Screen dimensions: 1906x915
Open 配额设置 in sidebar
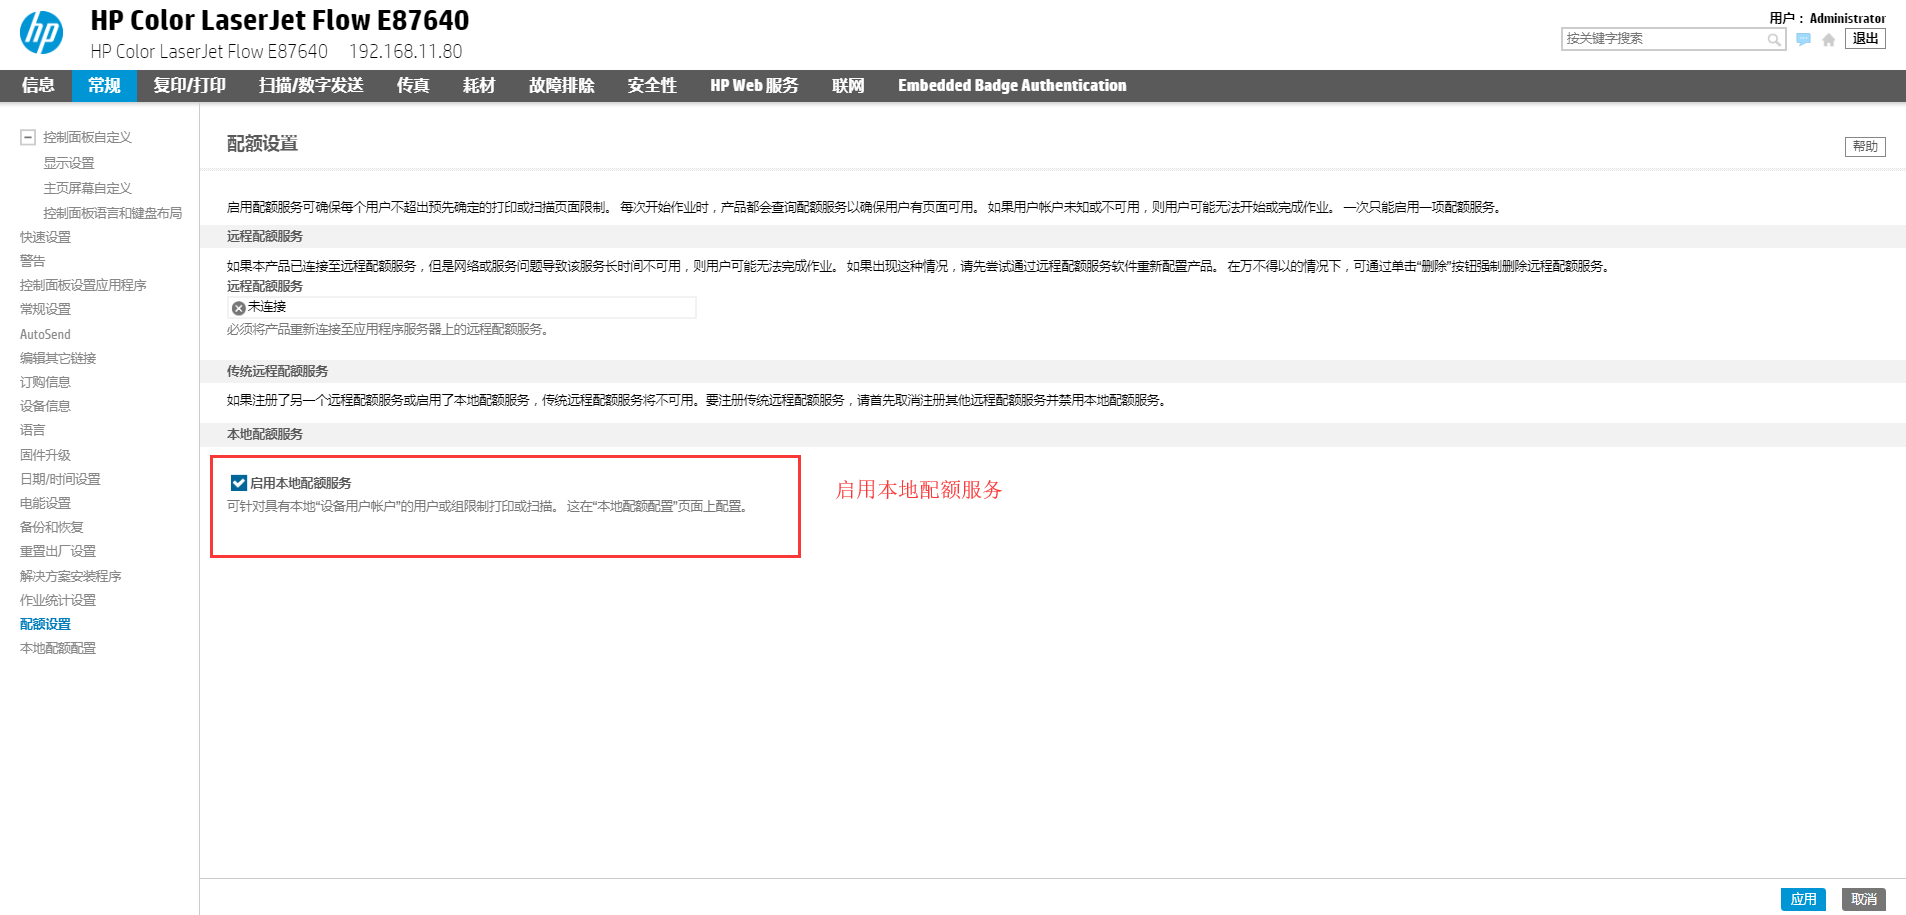45,624
